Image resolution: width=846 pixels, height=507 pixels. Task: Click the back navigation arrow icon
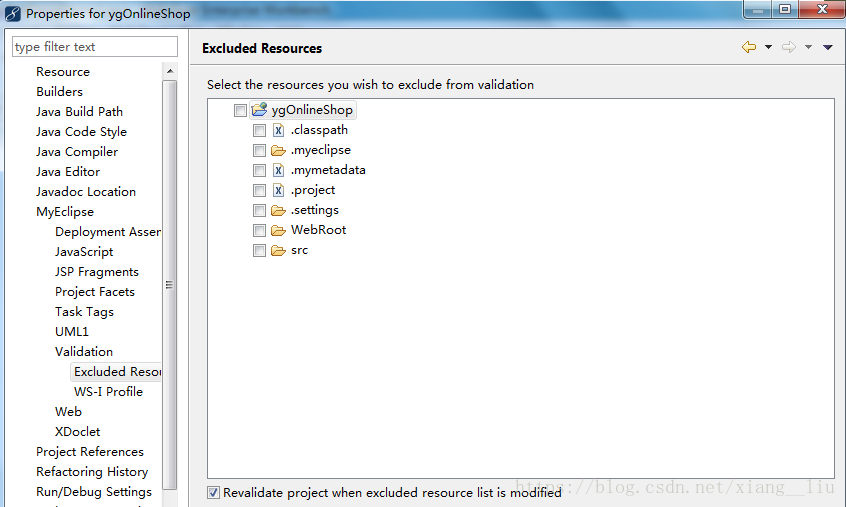tap(749, 47)
